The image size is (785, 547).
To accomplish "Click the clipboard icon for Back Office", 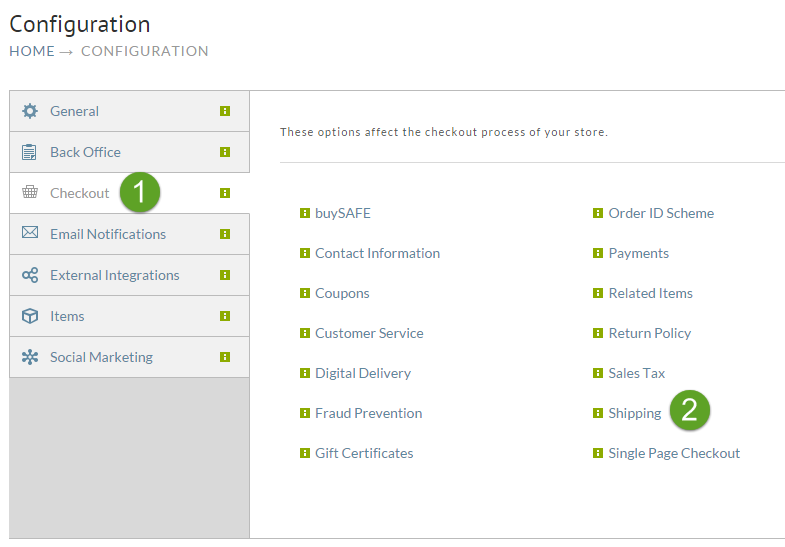I will [29, 152].
